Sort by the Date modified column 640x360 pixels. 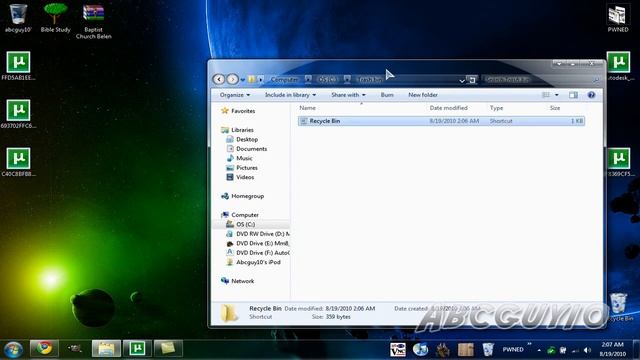tap(448, 108)
